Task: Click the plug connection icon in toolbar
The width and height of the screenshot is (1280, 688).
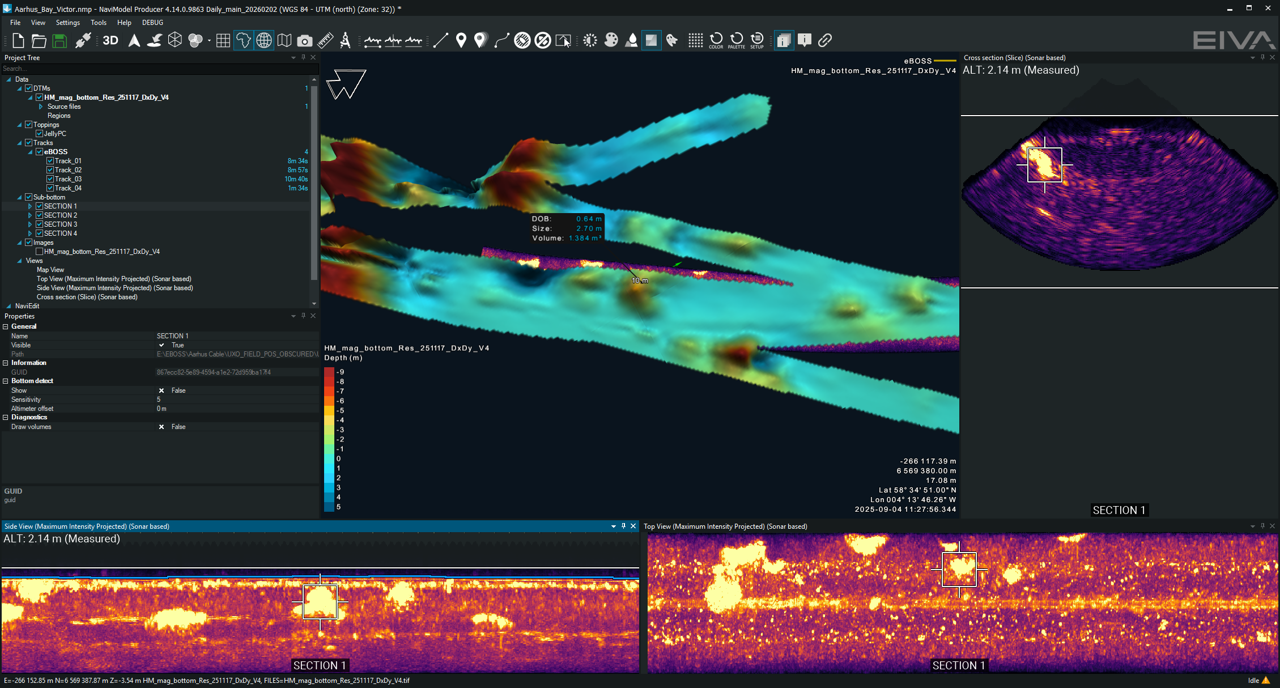Action: [x=83, y=41]
